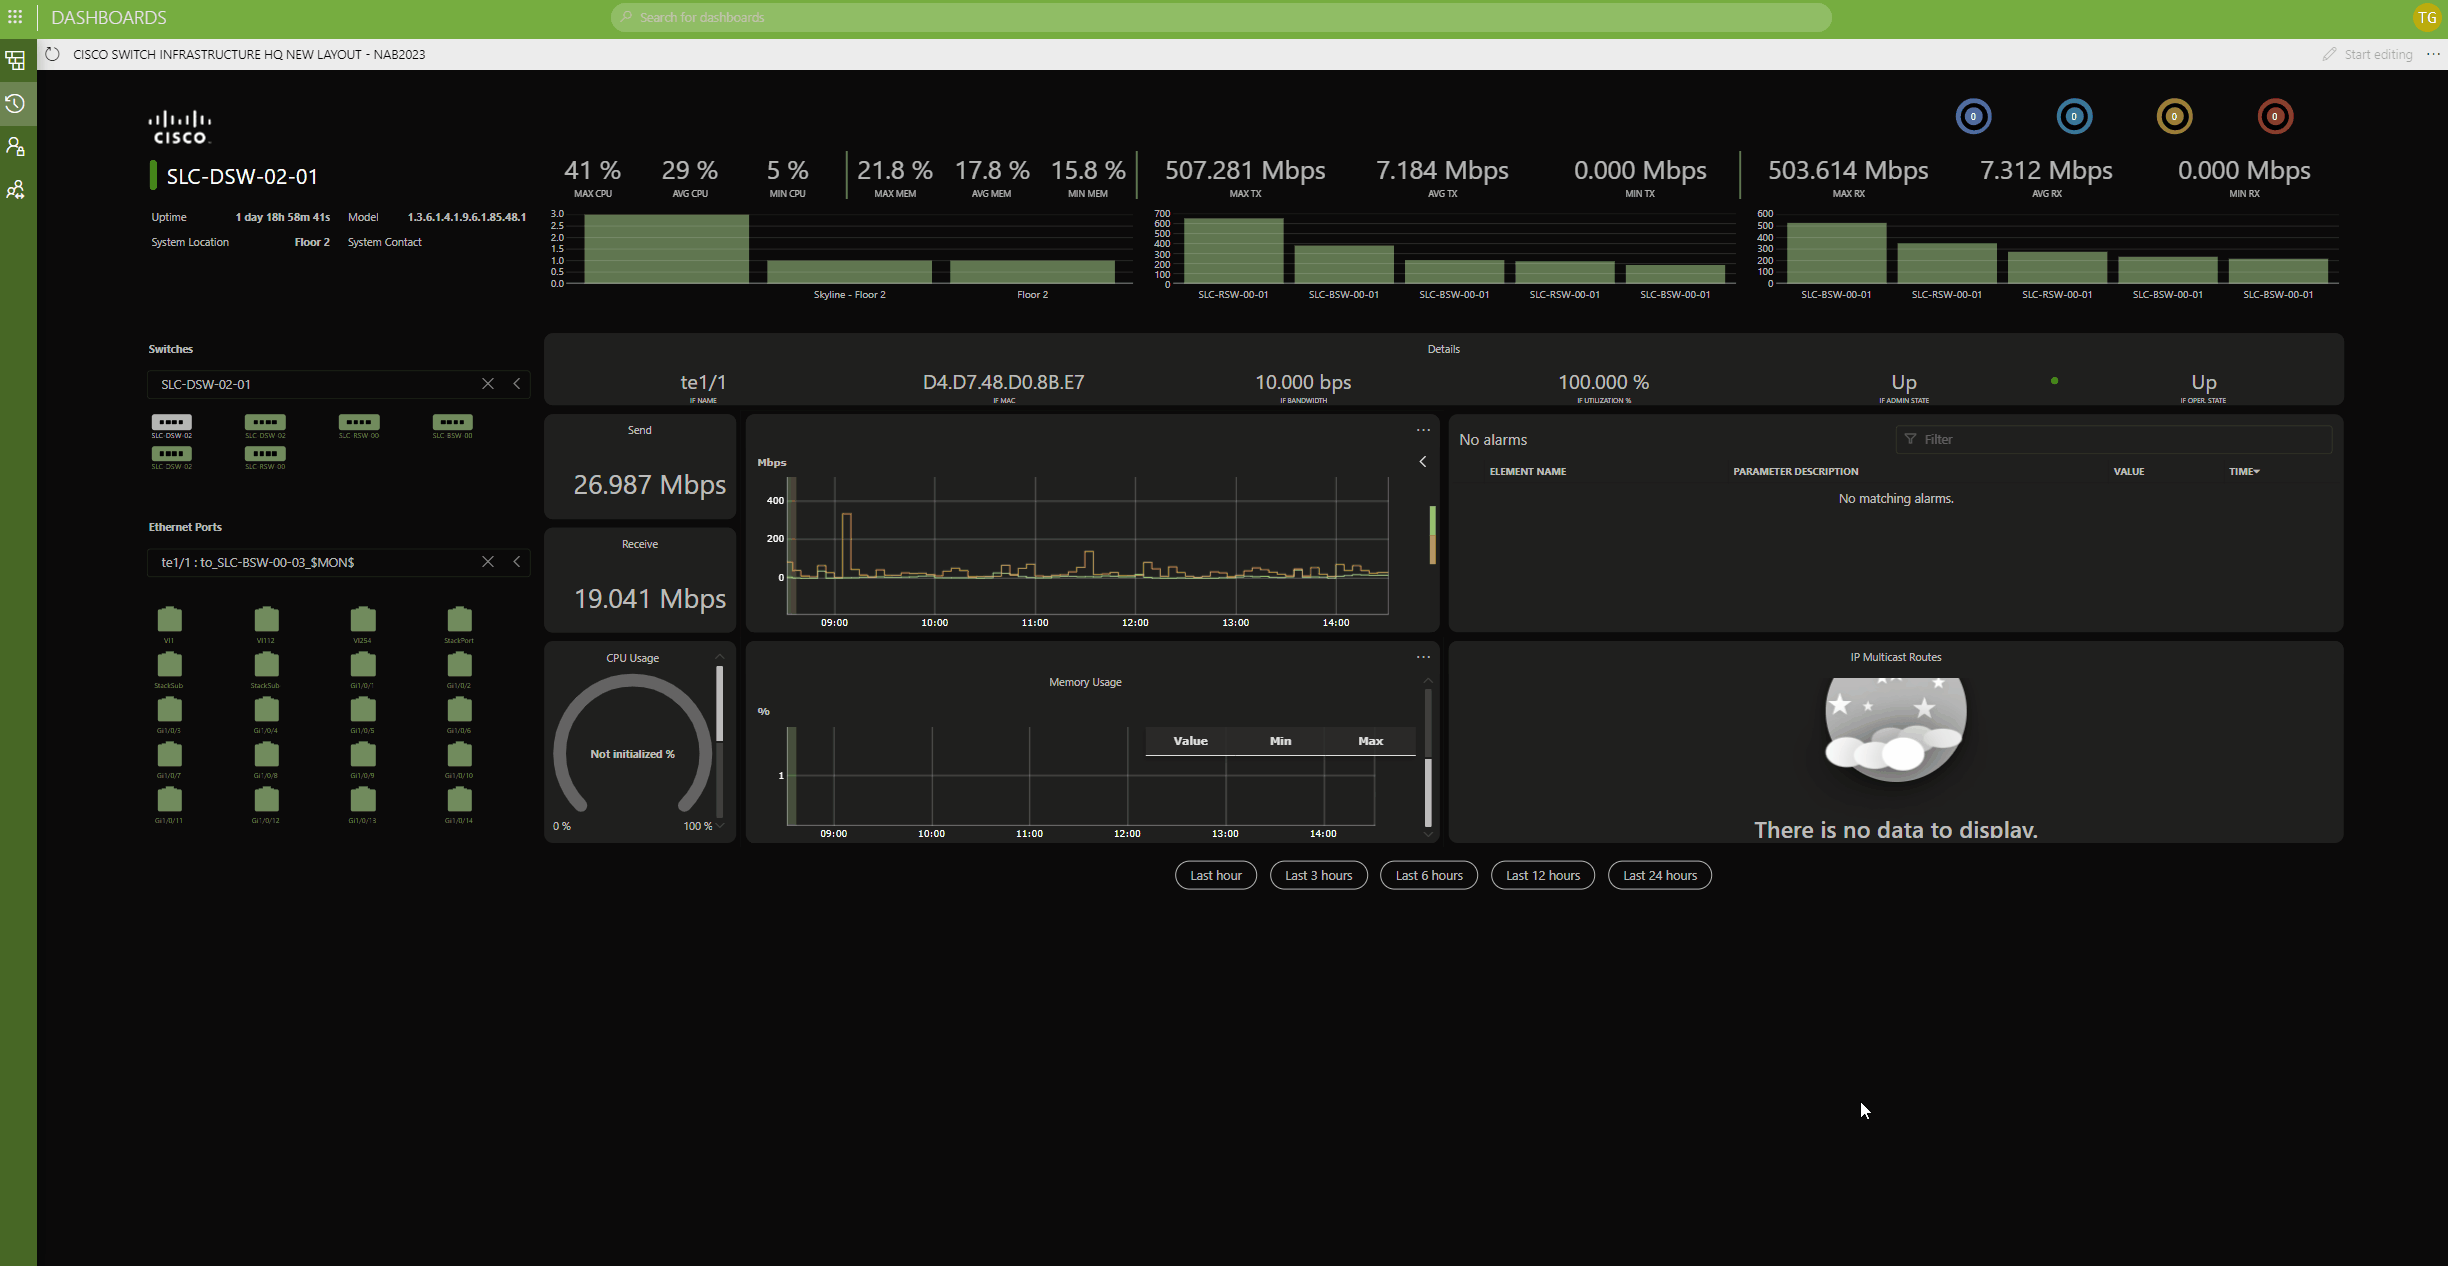Select the Vl1 port icon
2448x1266 pixels.
[x=170, y=619]
